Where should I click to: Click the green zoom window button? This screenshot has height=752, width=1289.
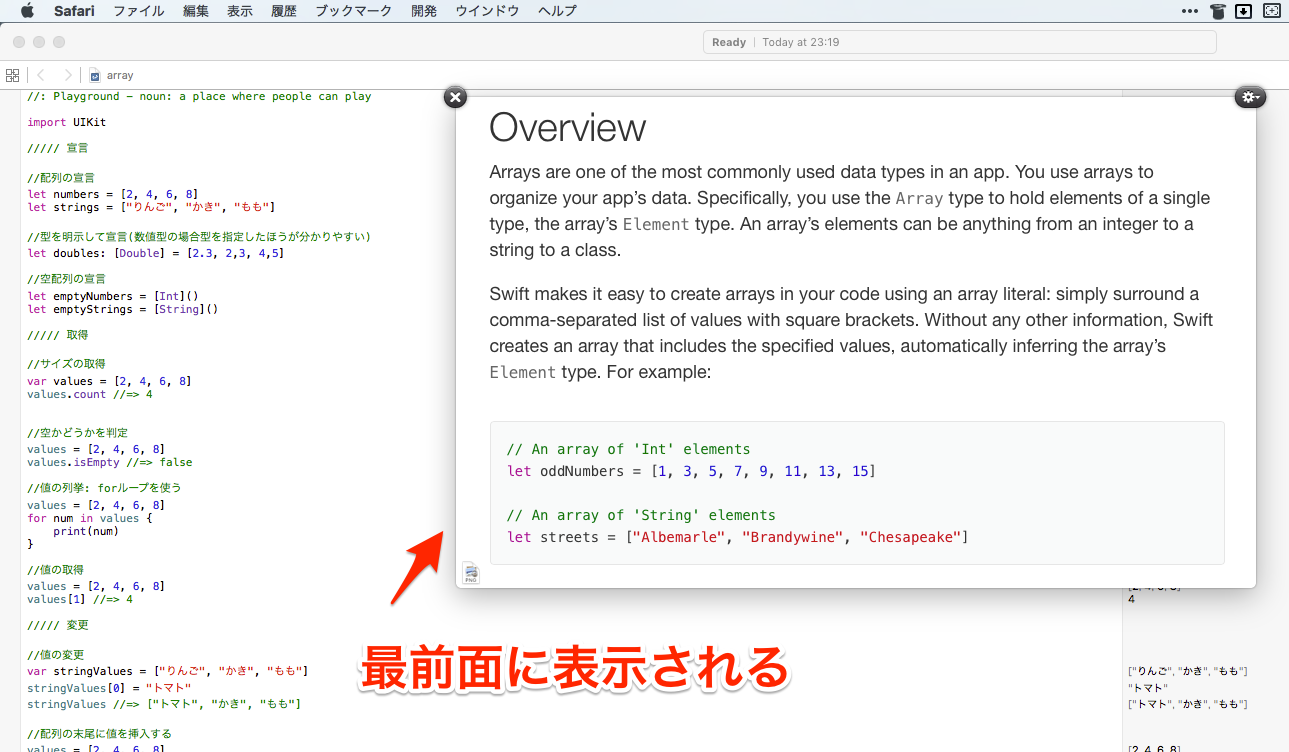point(59,42)
